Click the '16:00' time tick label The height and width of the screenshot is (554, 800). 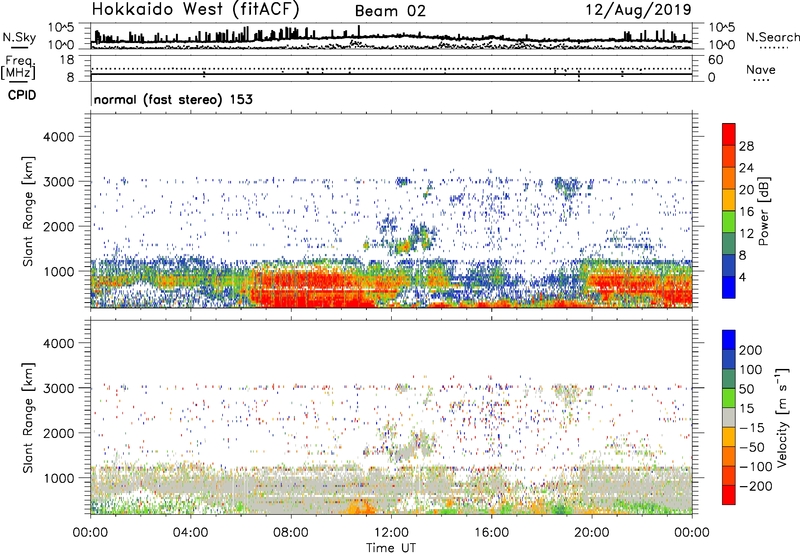(x=491, y=533)
